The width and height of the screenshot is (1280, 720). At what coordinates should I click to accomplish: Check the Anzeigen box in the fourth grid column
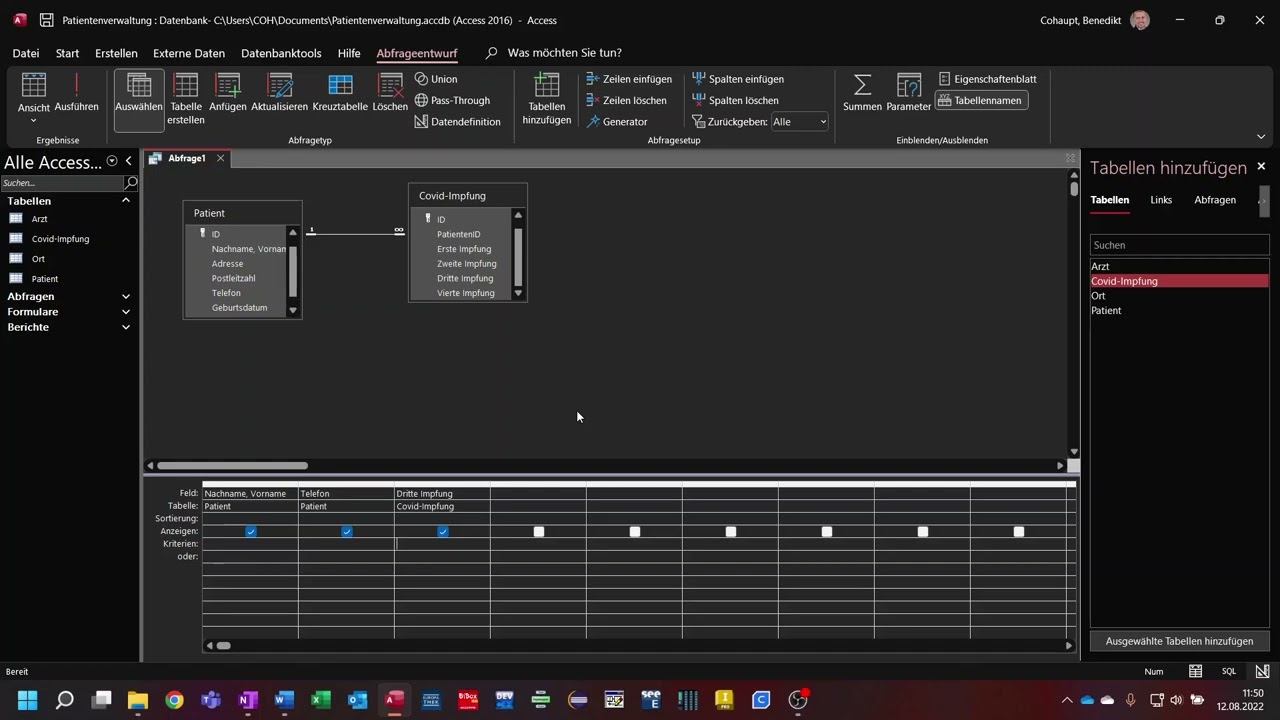(539, 532)
